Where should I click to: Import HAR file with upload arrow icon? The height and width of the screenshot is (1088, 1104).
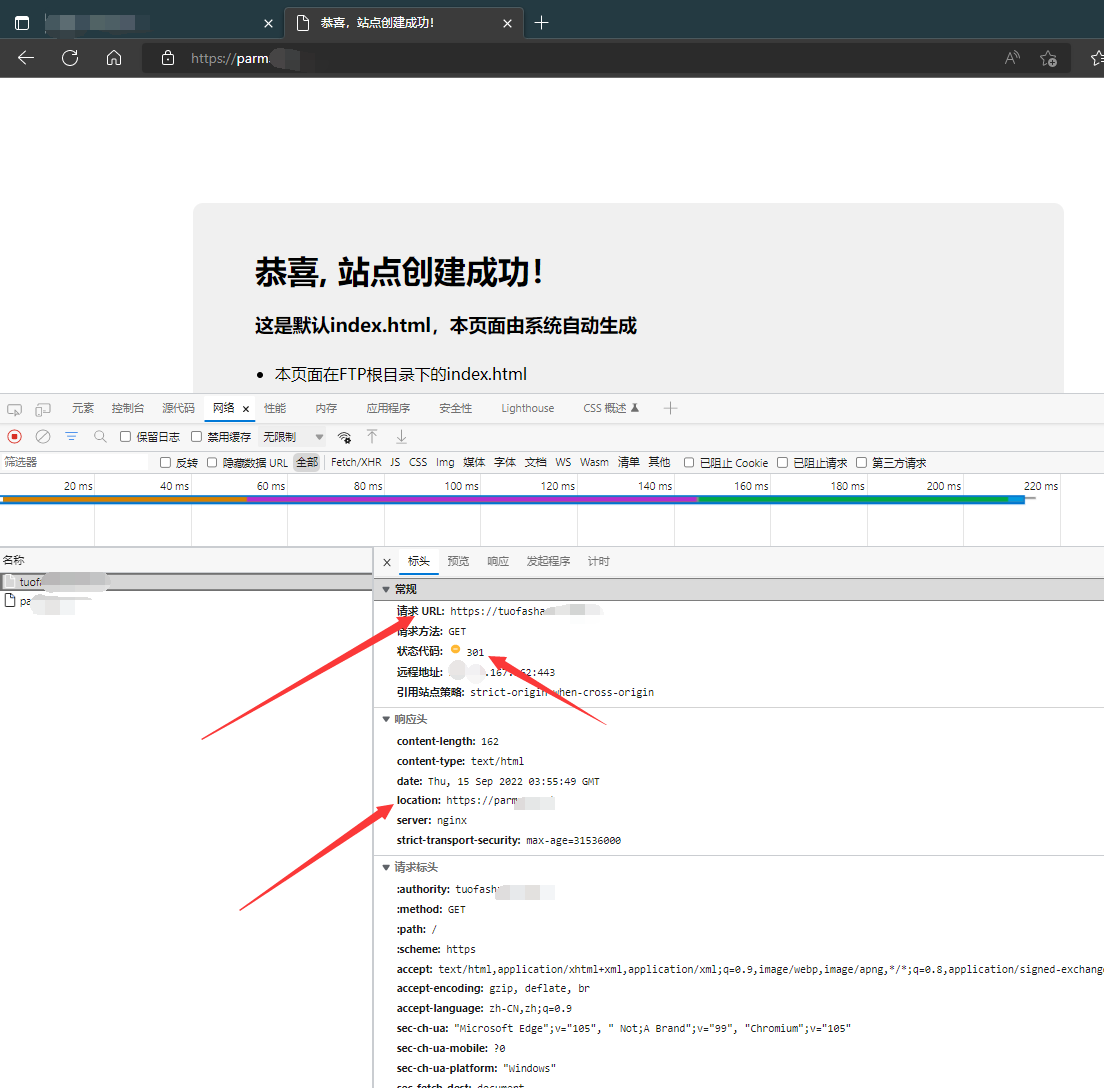coord(372,437)
